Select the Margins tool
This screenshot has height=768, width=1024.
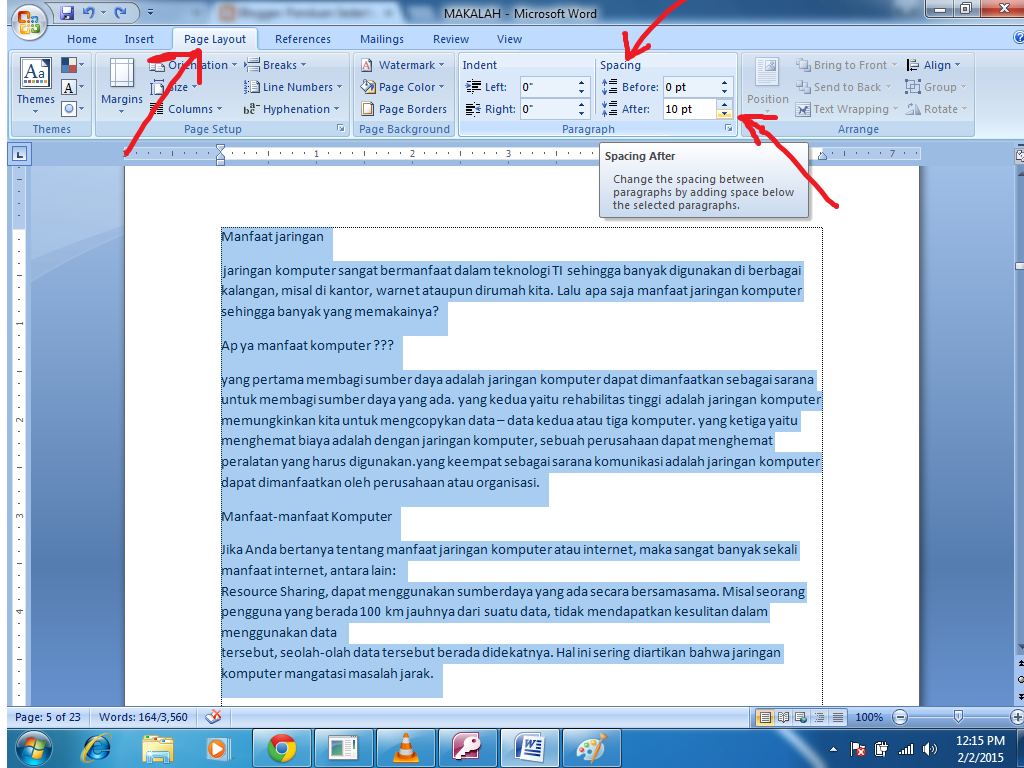[120, 85]
